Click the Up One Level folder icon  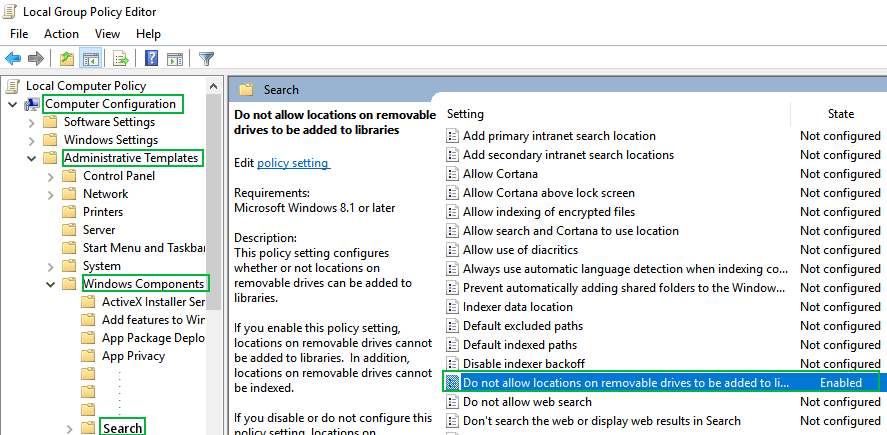[x=66, y=59]
